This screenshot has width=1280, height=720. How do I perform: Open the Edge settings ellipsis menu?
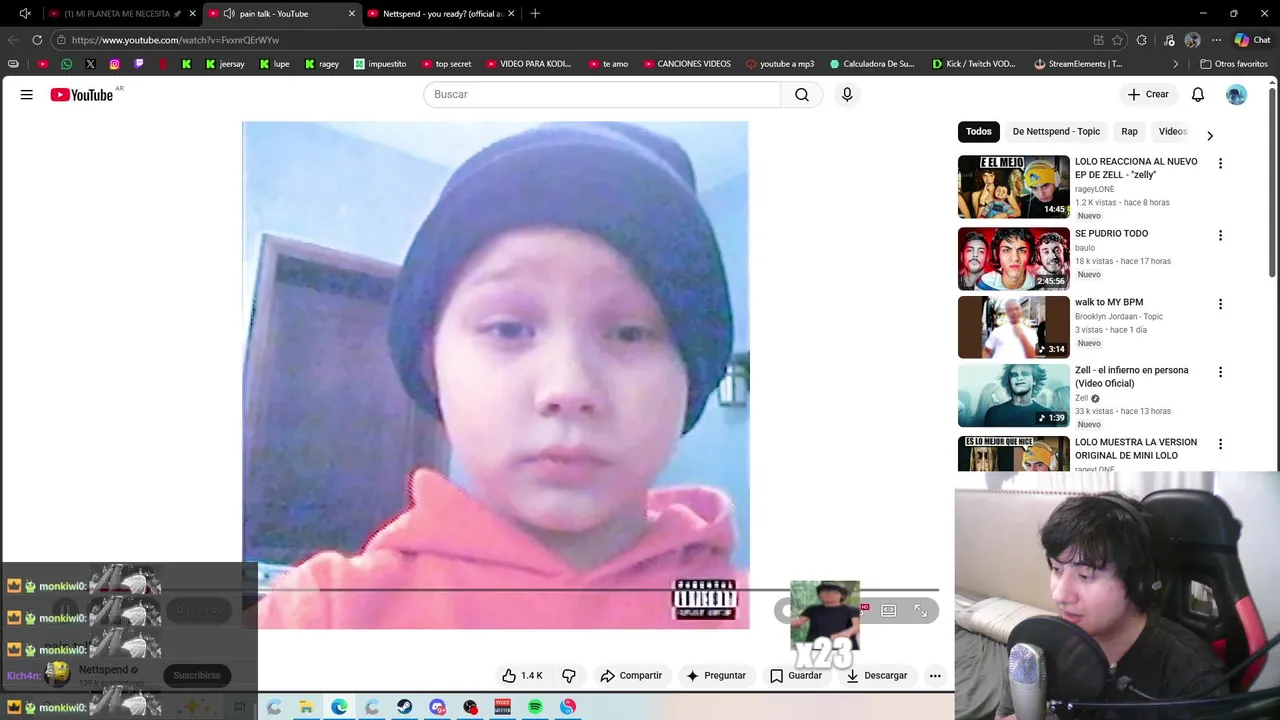point(1216,40)
